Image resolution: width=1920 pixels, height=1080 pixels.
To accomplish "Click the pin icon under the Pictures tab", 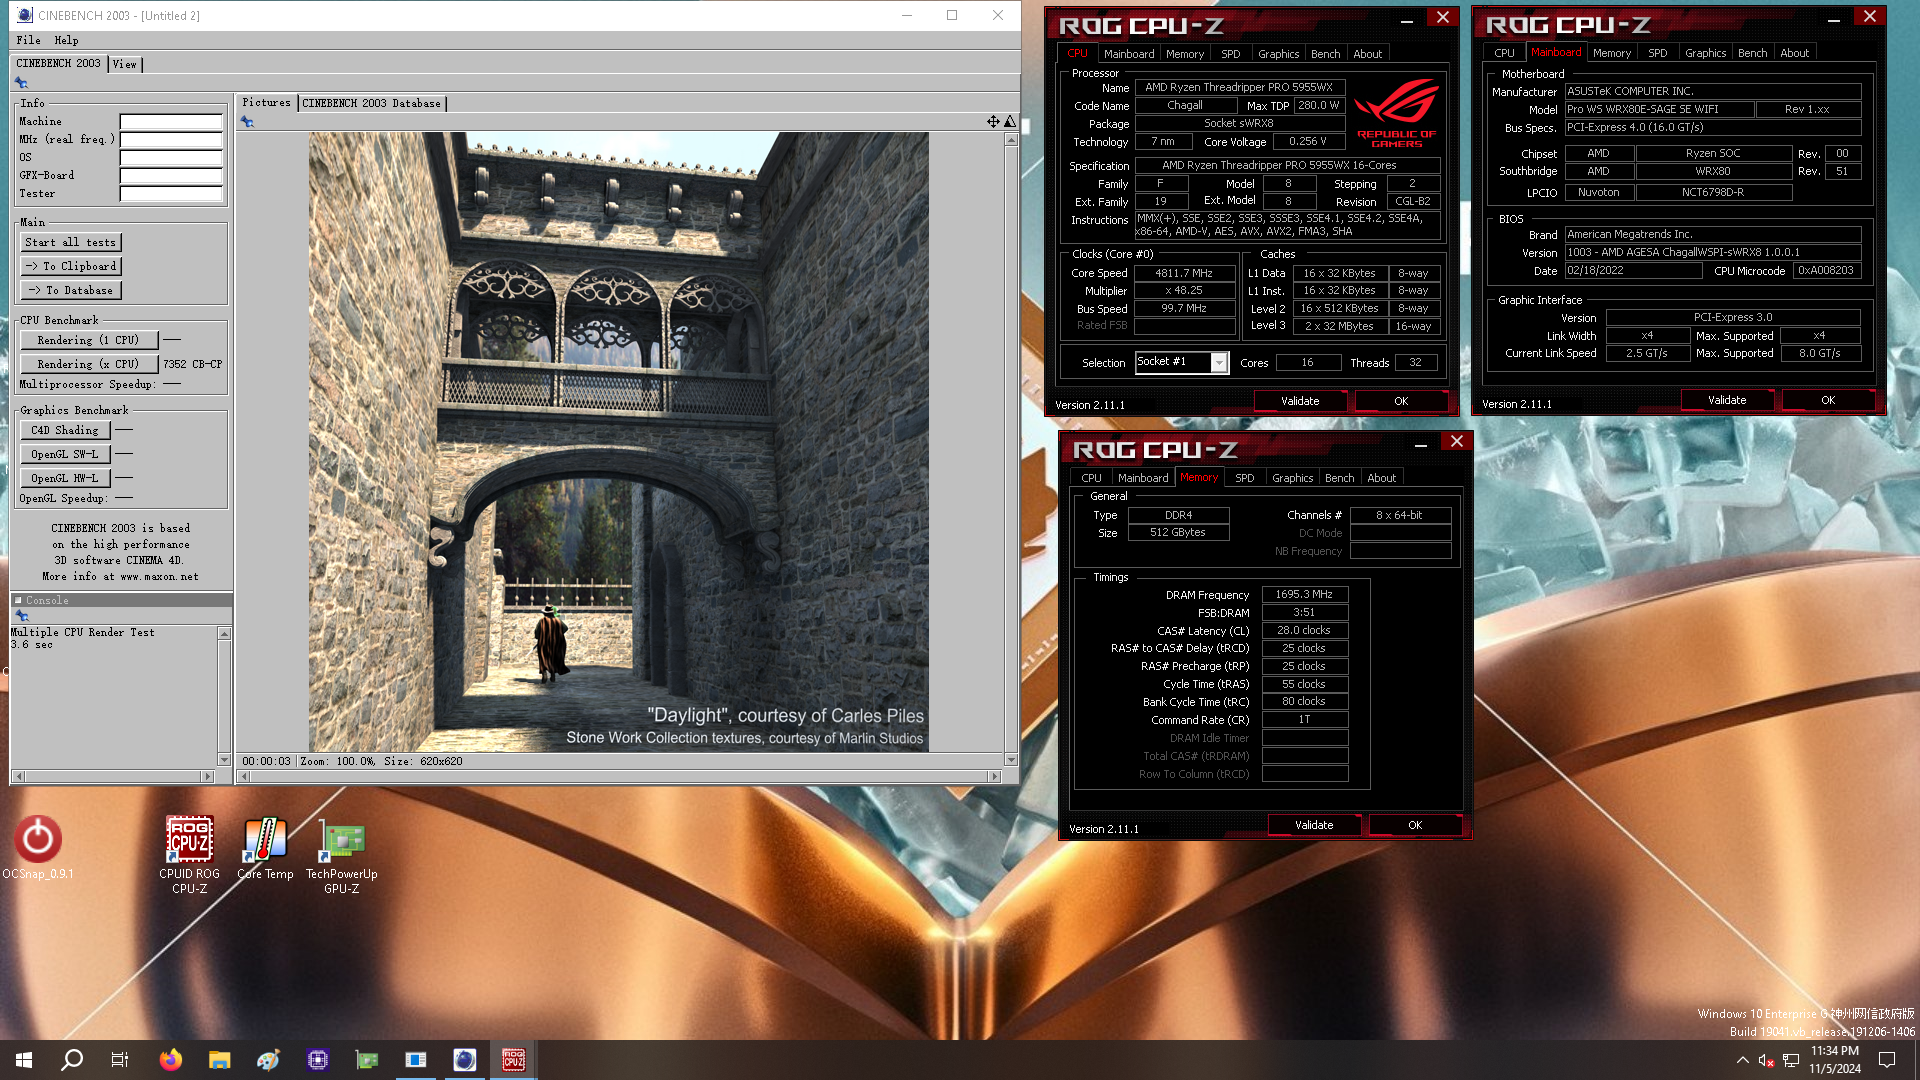I will click(x=248, y=122).
